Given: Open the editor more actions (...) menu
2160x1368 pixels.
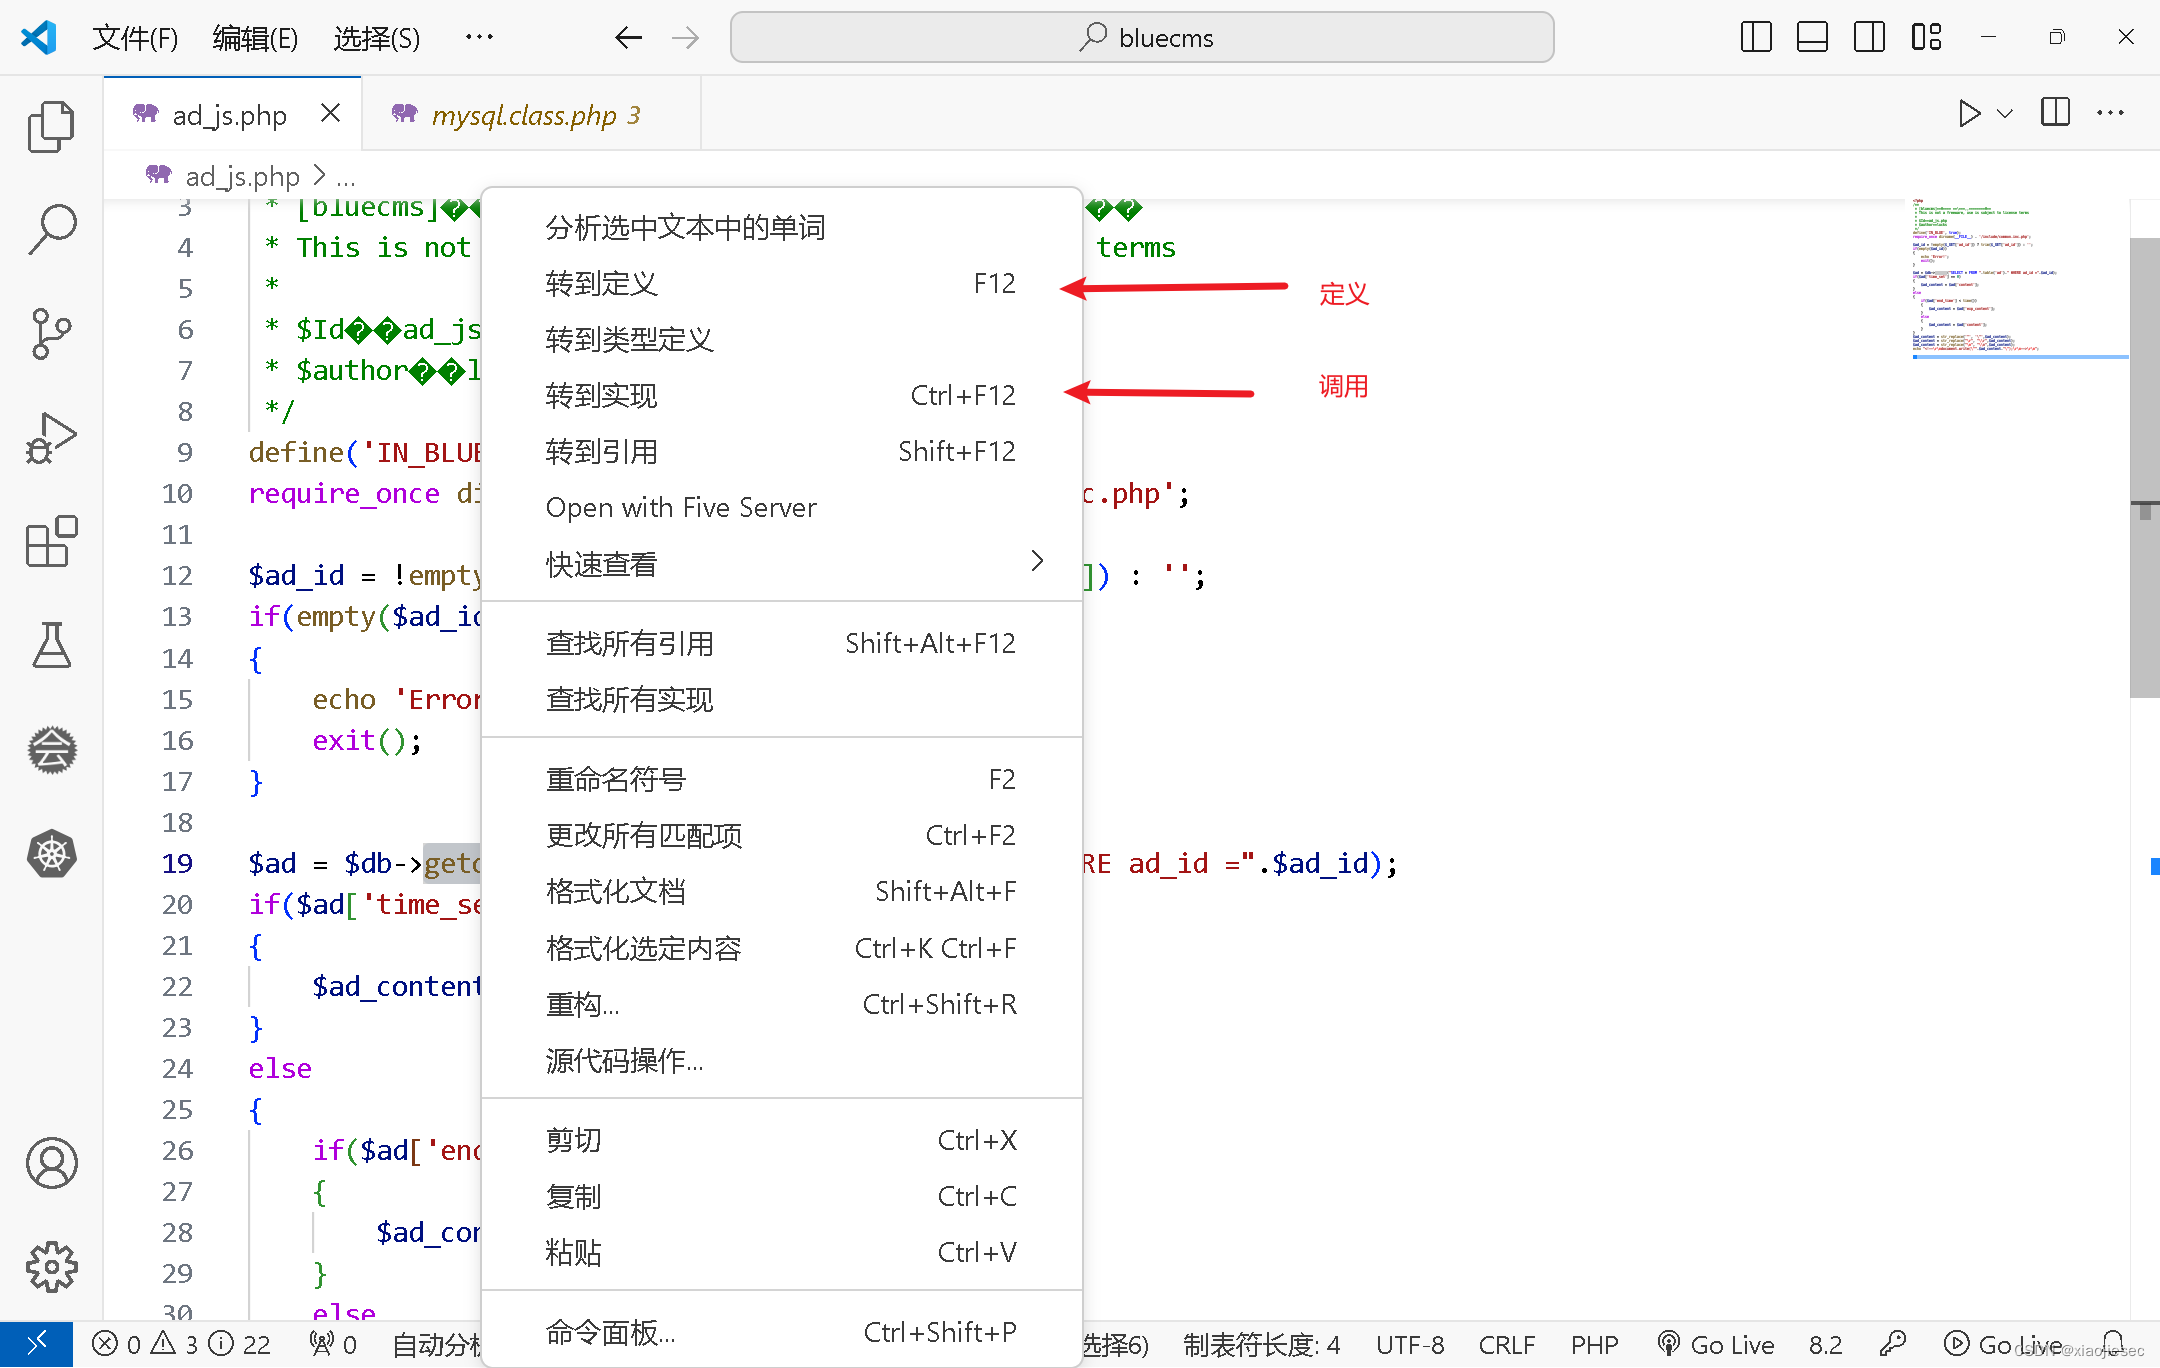Looking at the screenshot, I should (2110, 112).
